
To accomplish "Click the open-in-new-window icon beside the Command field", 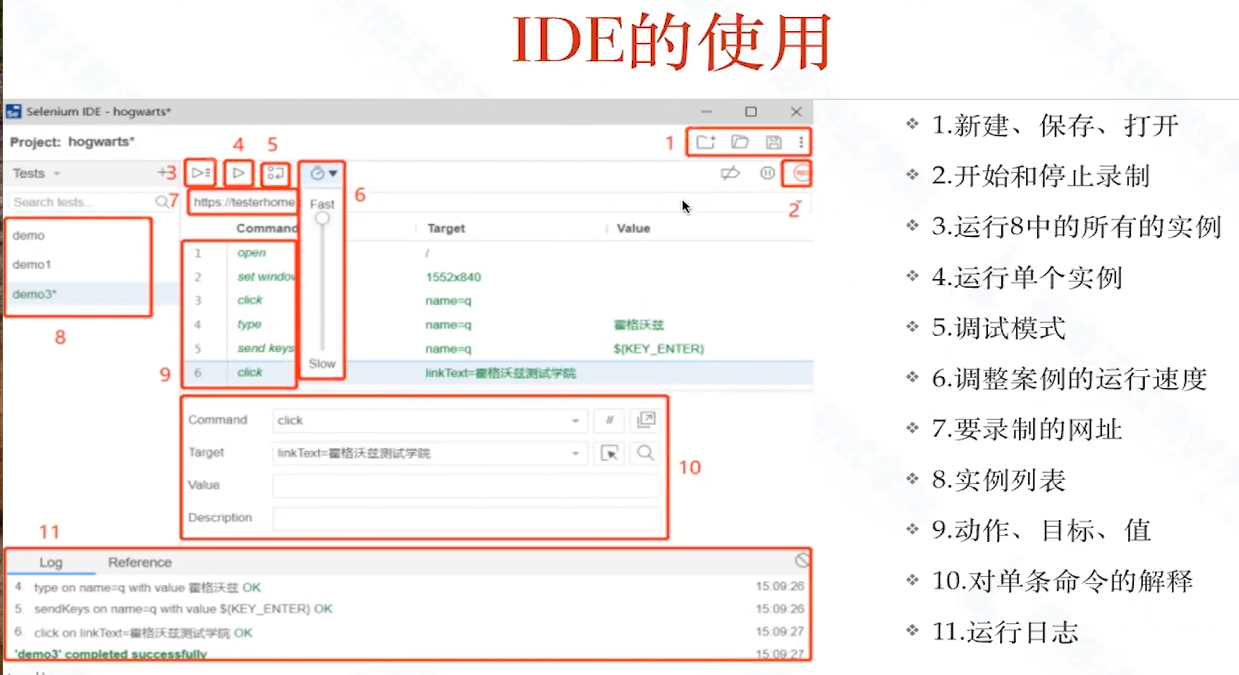I will 645,420.
